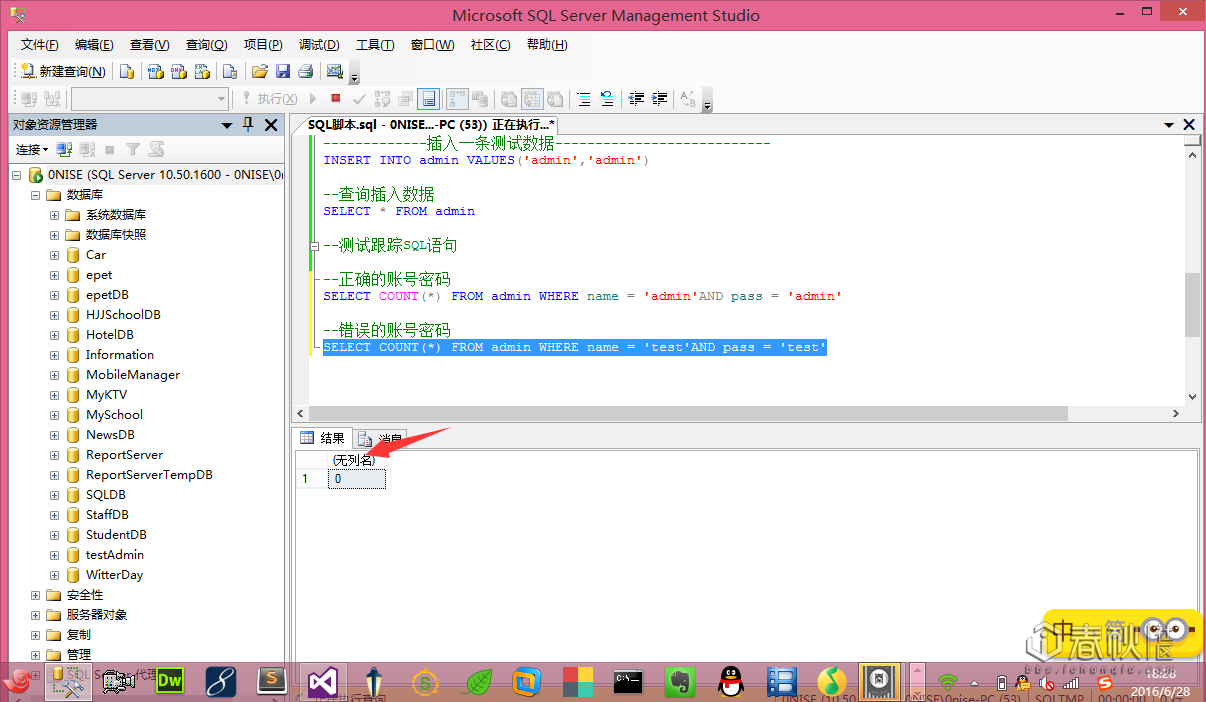Open the 文件(F) menu
This screenshot has width=1206, height=702.
pyautogui.click(x=39, y=45)
